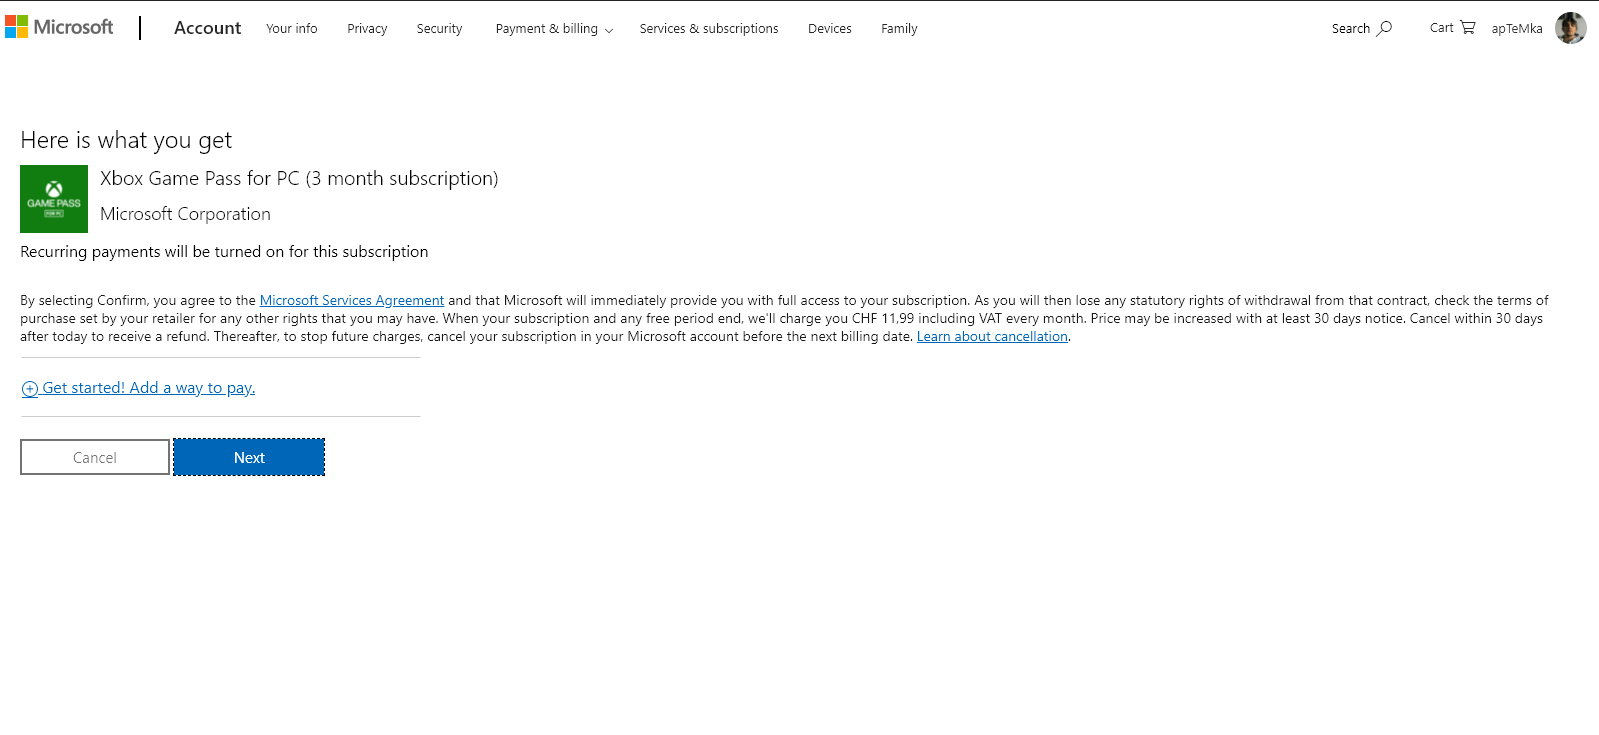The height and width of the screenshot is (735, 1599).
Task: Click the Microsoft logo
Action: point(59,27)
